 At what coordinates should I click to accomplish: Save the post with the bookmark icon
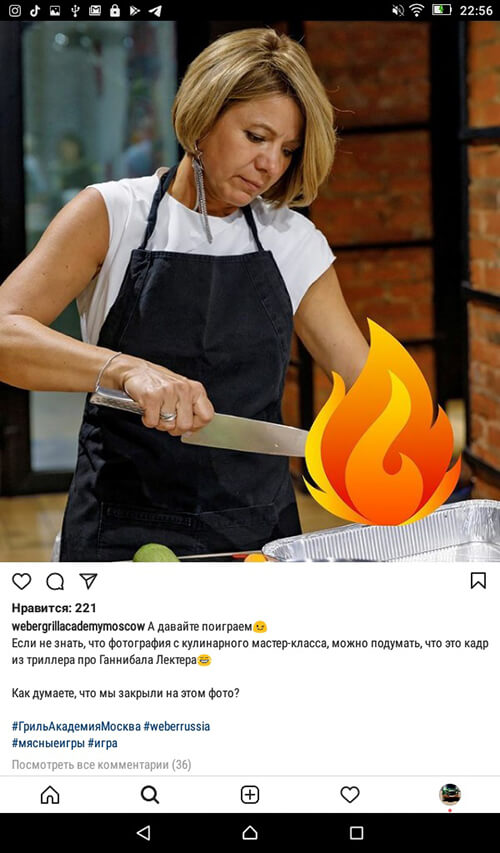tap(478, 580)
